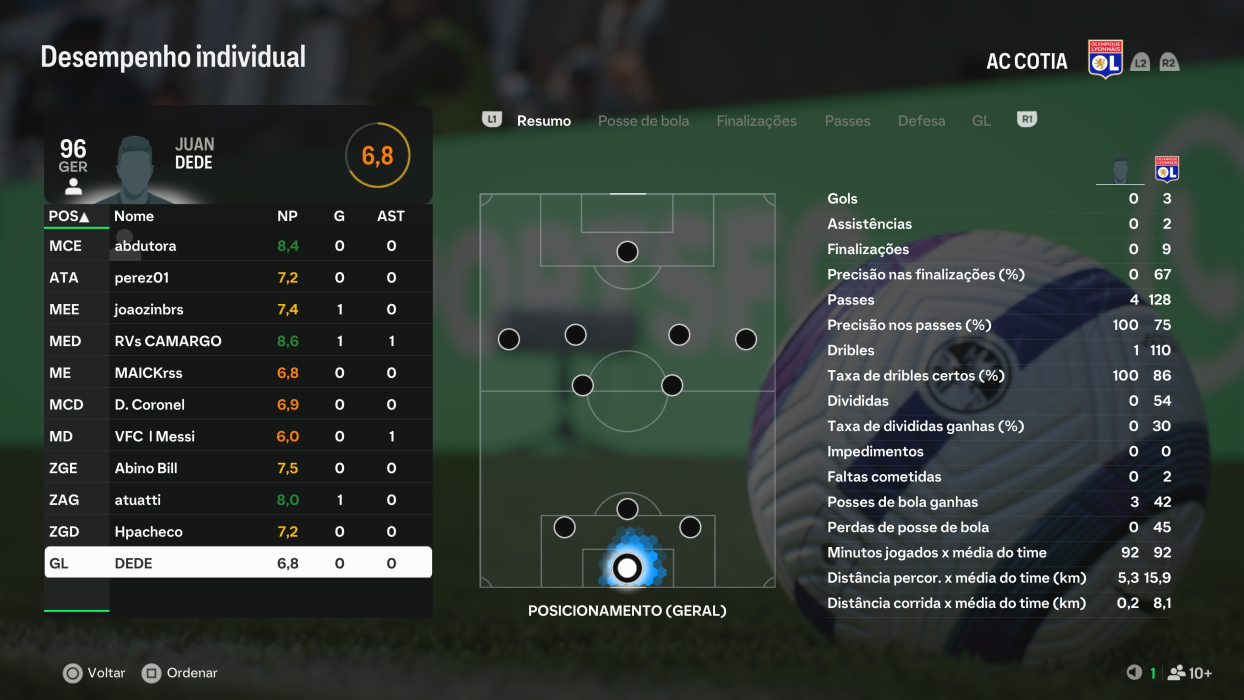The image size is (1244, 700).
Task: Click the R1 icon to cycle tabs right
Action: 1026,118
